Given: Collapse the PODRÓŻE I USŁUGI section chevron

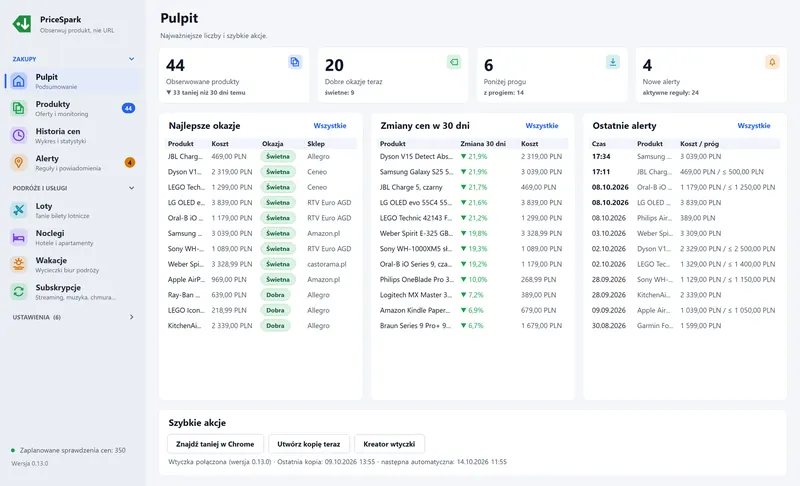Looking at the screenshot, I should [x=132, y=188].
